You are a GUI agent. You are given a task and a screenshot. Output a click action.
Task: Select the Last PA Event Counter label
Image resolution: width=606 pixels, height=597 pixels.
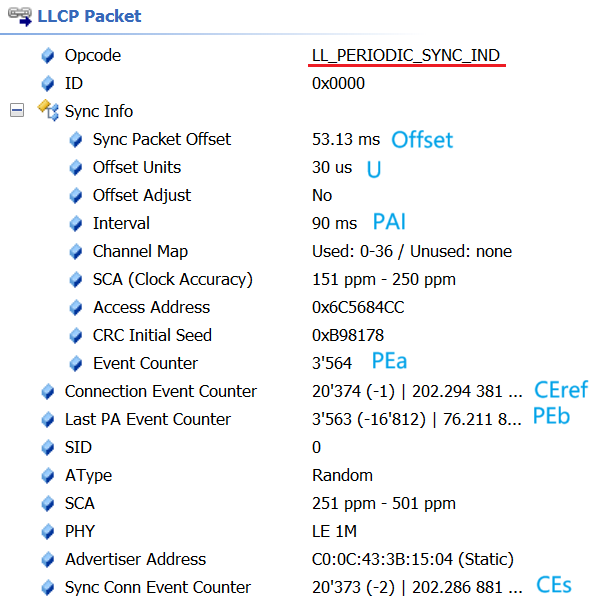[x=148, y=420]
